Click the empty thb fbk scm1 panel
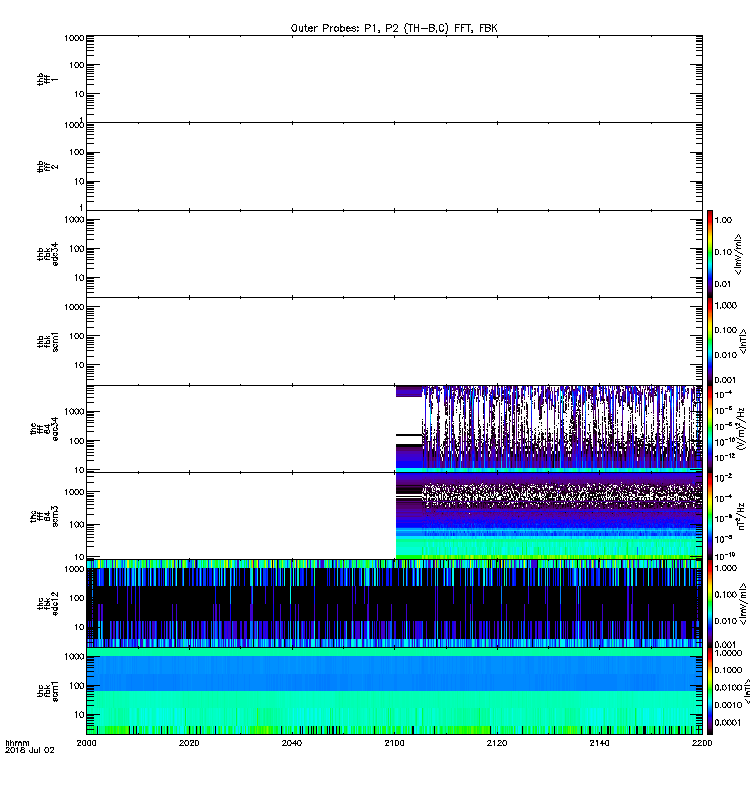This screenshot has height=800, width=750. (393, 341)
